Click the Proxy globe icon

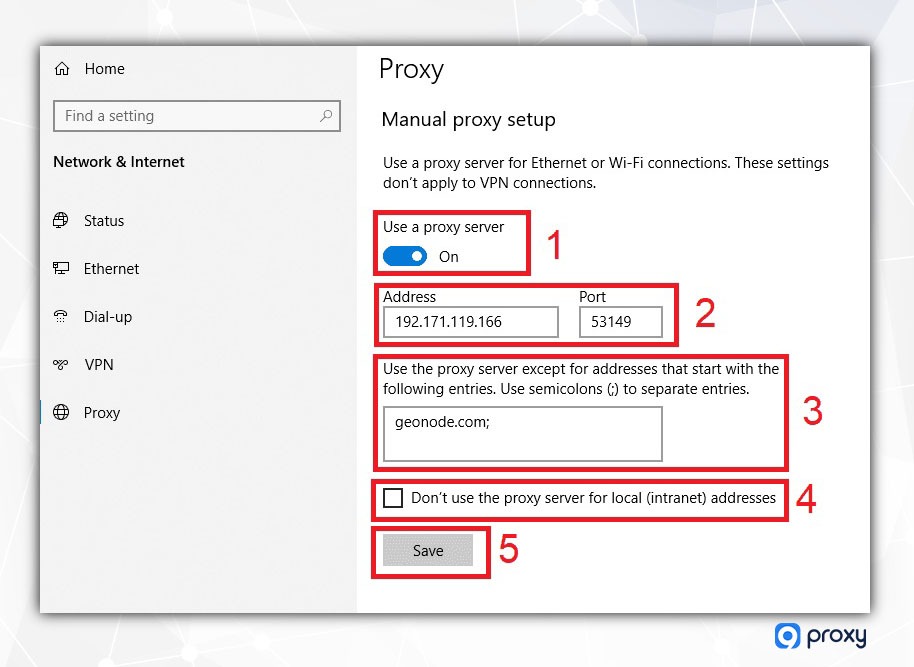[62, 413]
